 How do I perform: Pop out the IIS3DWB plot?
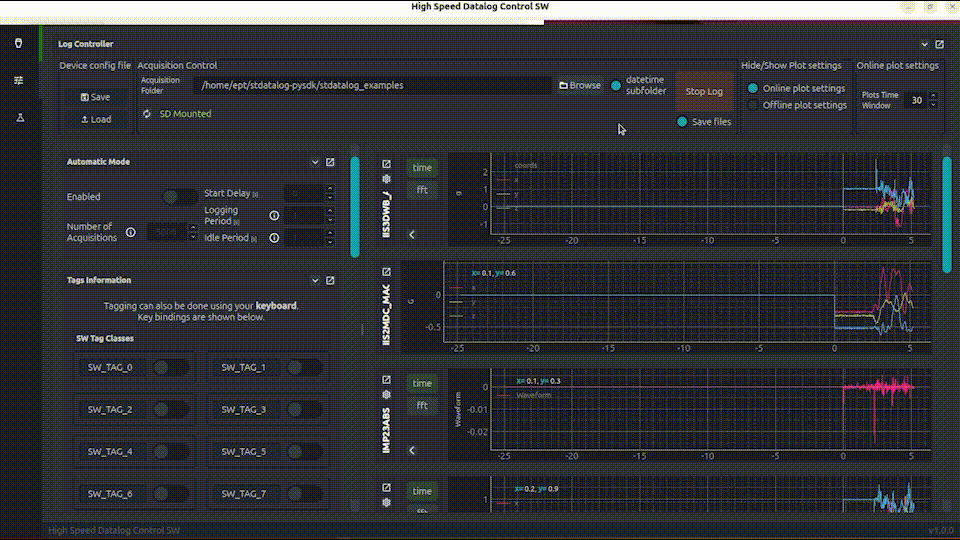click(x=386, y=164)
